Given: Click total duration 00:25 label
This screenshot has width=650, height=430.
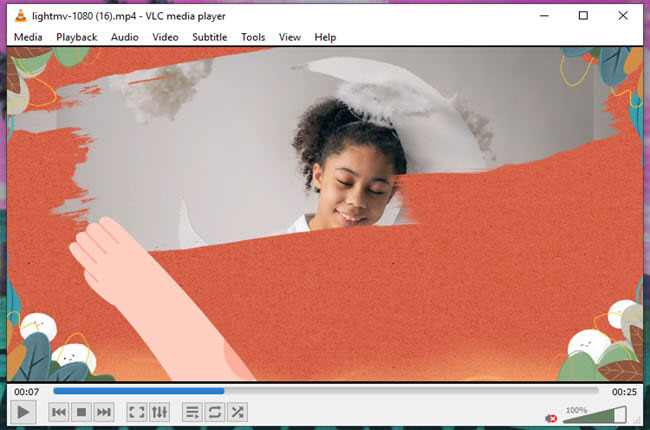Looking at the screenshot, I should click(x=624, y=392).
